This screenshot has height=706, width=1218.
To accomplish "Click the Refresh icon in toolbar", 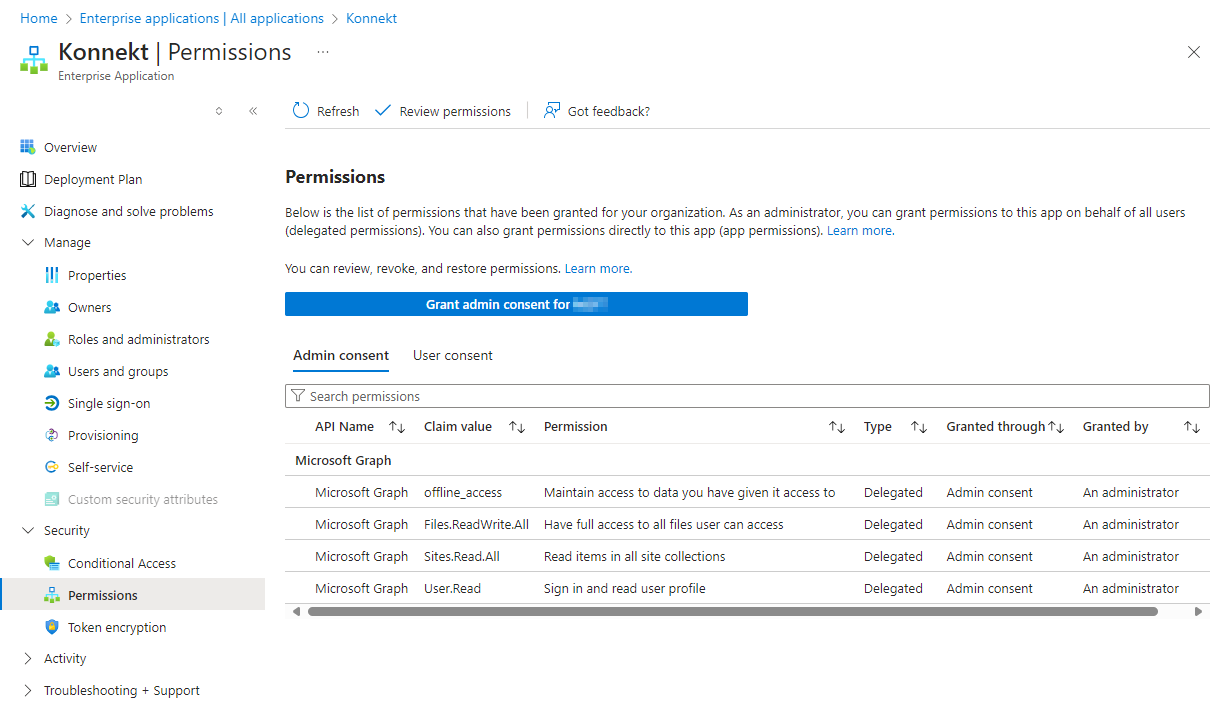I will pos(301,111).
